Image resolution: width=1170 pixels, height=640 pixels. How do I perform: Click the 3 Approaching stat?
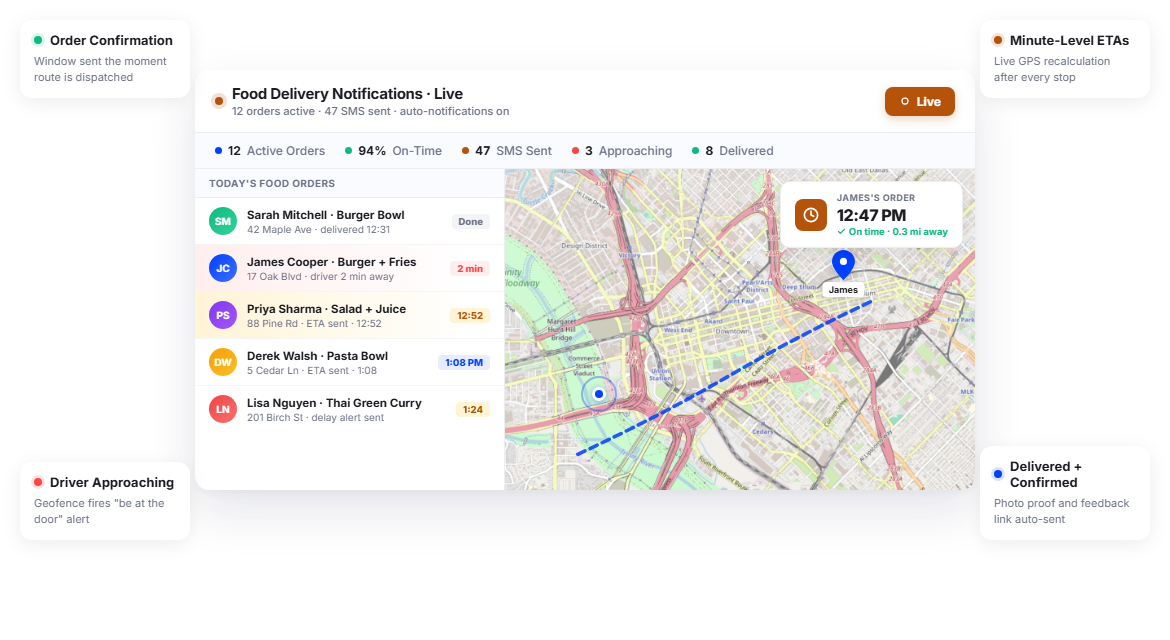click(622, 151)
